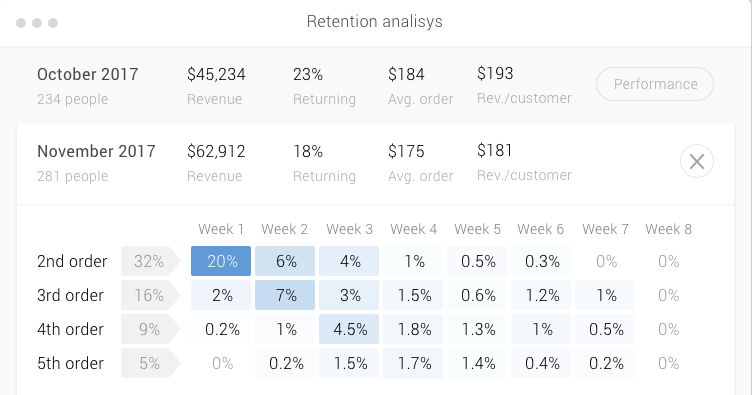The image size is (752, 395).
Task: Click the 7% Week 2 3rd order cell
Action: [x=285, y=295]
